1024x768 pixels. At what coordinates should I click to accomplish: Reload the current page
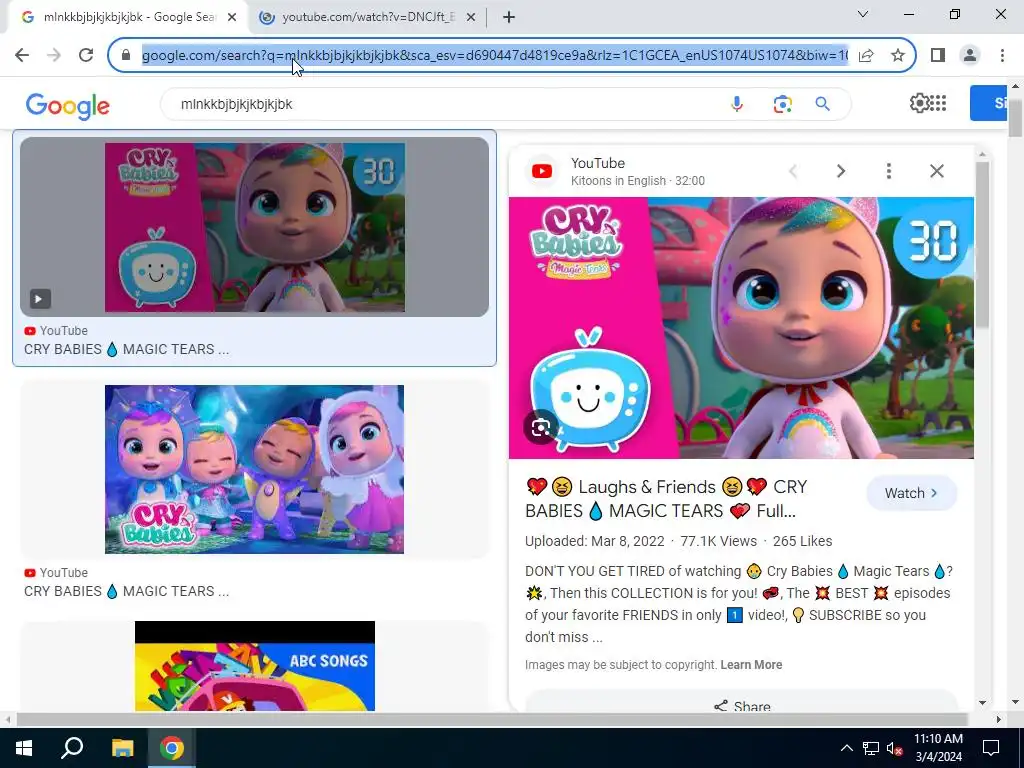coord(86,55)
